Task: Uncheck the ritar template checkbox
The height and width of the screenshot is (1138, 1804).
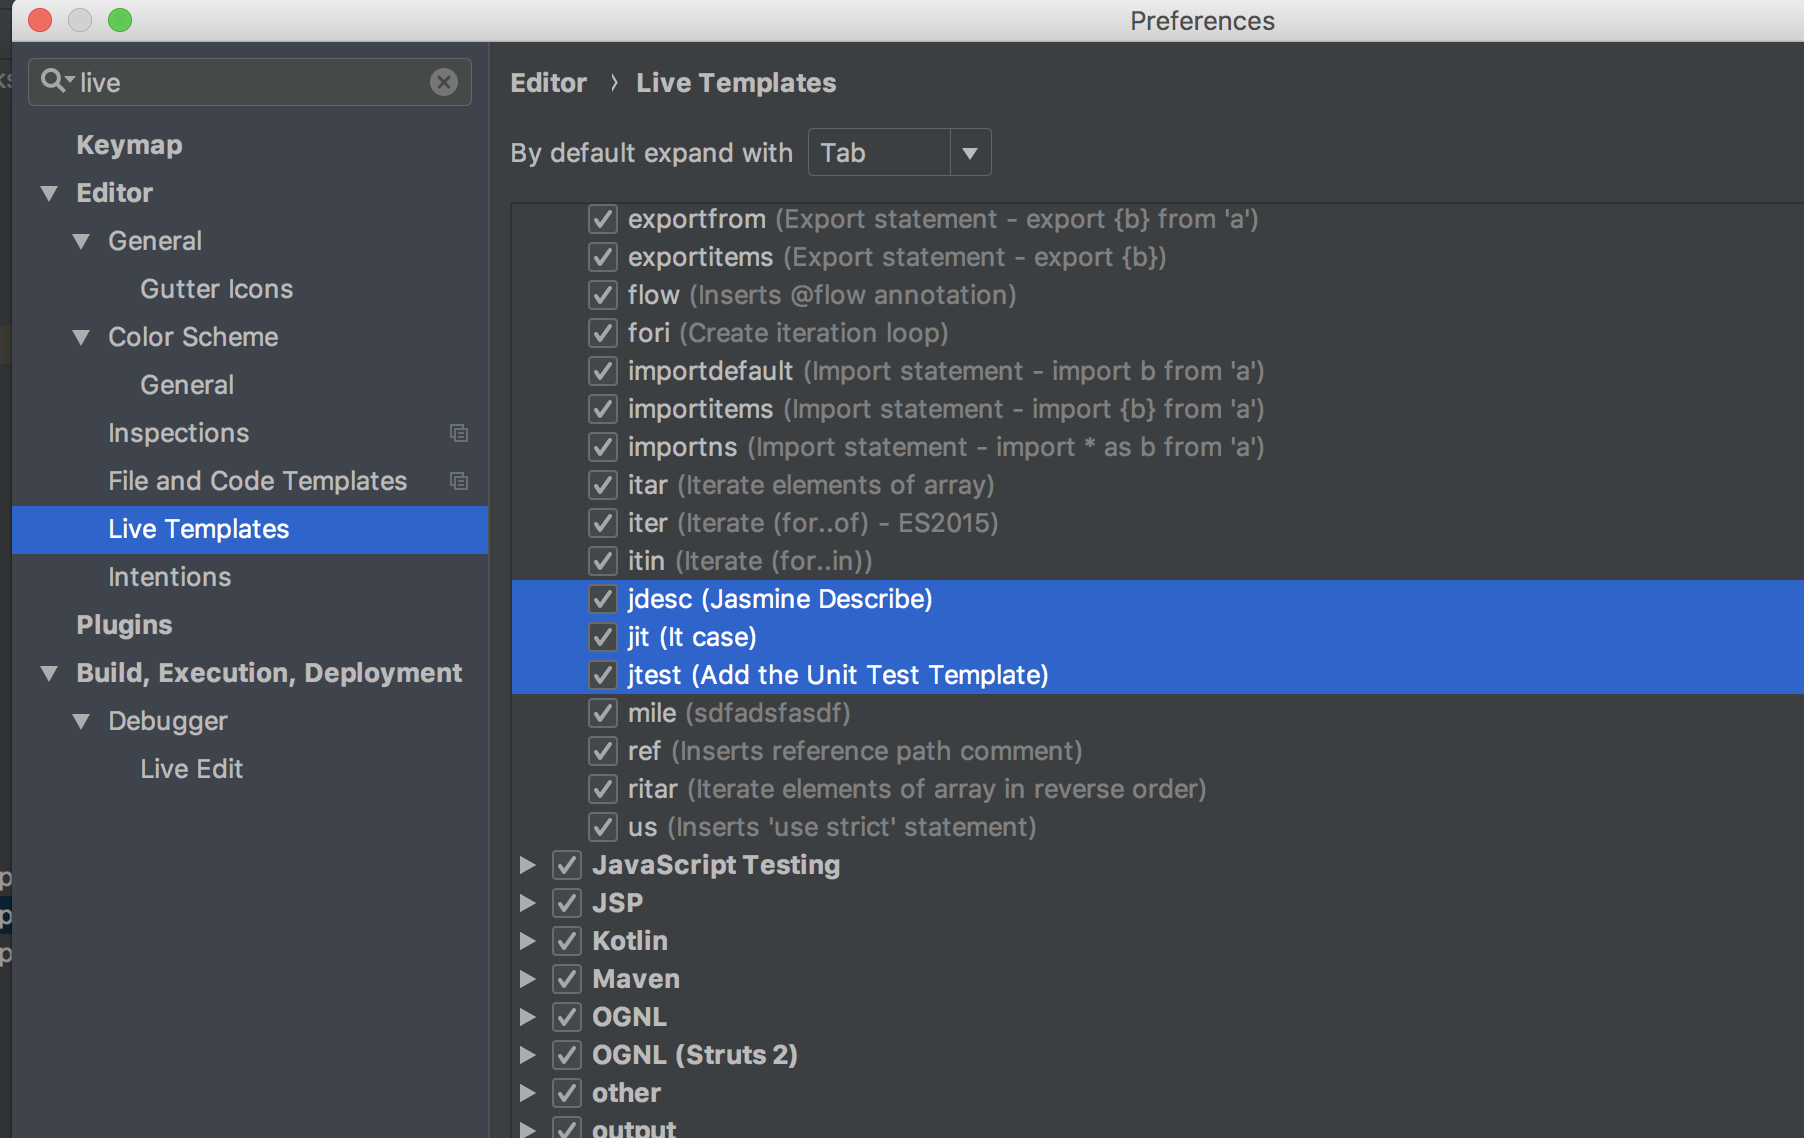Action: tap(603, 789)
